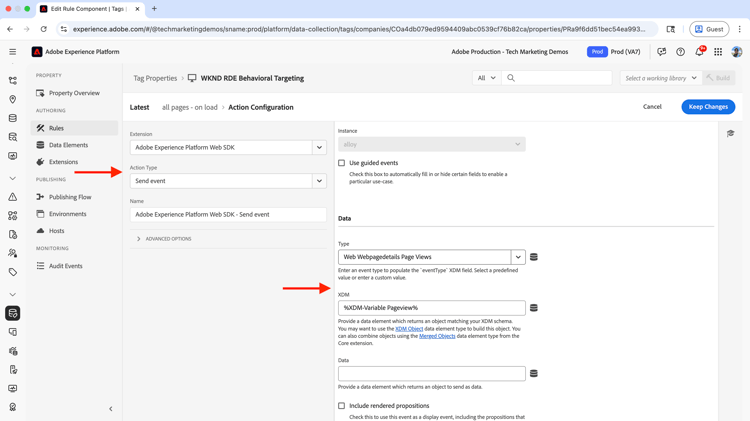Click the data element picker beside Data field
Viewport: 750px width, 421px height.
point(534,373)
